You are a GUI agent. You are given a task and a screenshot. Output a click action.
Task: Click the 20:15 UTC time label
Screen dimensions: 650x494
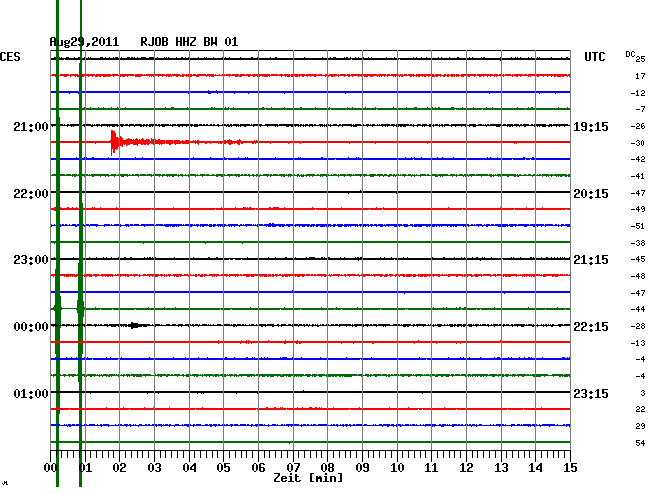point(591,194)
